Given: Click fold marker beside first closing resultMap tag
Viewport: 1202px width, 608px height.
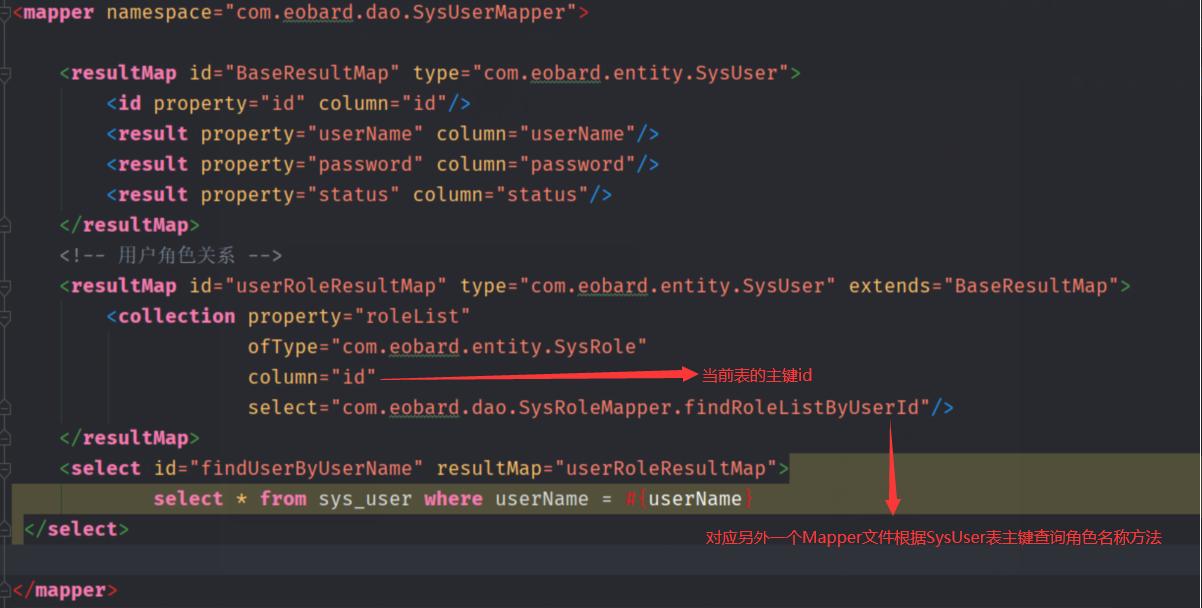Looking at the screenshot, I should point(5,225).
